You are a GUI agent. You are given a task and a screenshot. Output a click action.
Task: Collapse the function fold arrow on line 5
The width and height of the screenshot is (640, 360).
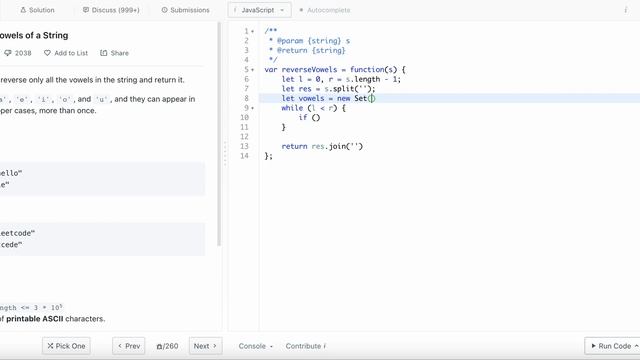pyautogui.click(x=253, y=70)
